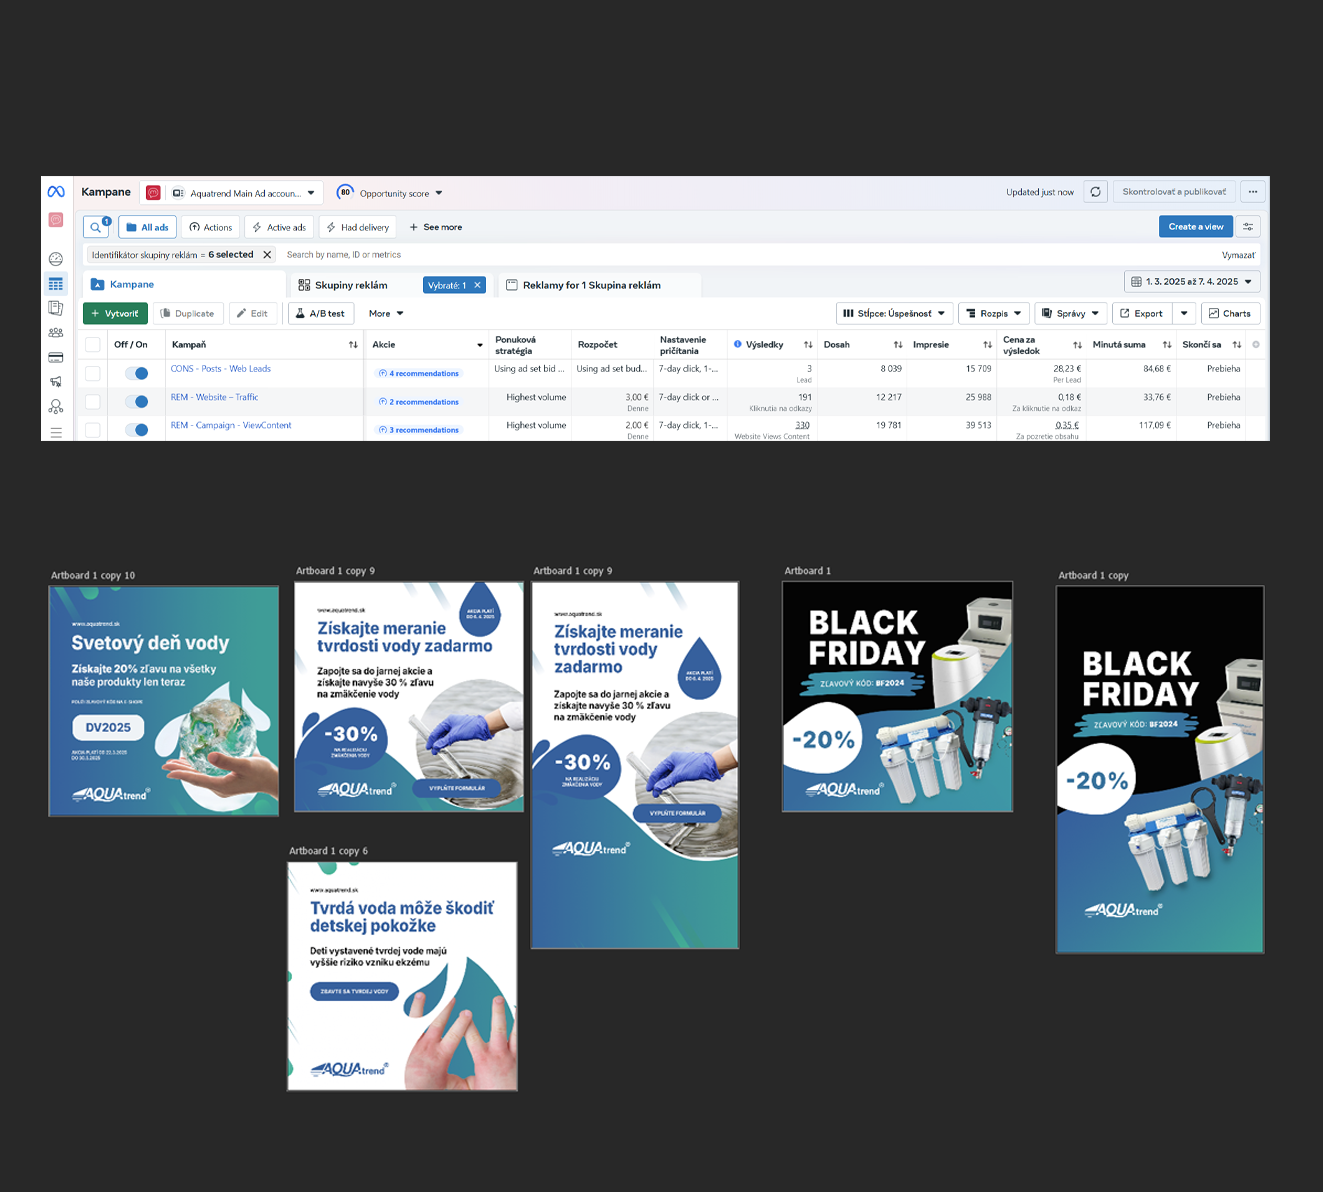Sort by Minutá suma column arrows
This screenshot has width=1323, height=1192.
(1167, 345)
